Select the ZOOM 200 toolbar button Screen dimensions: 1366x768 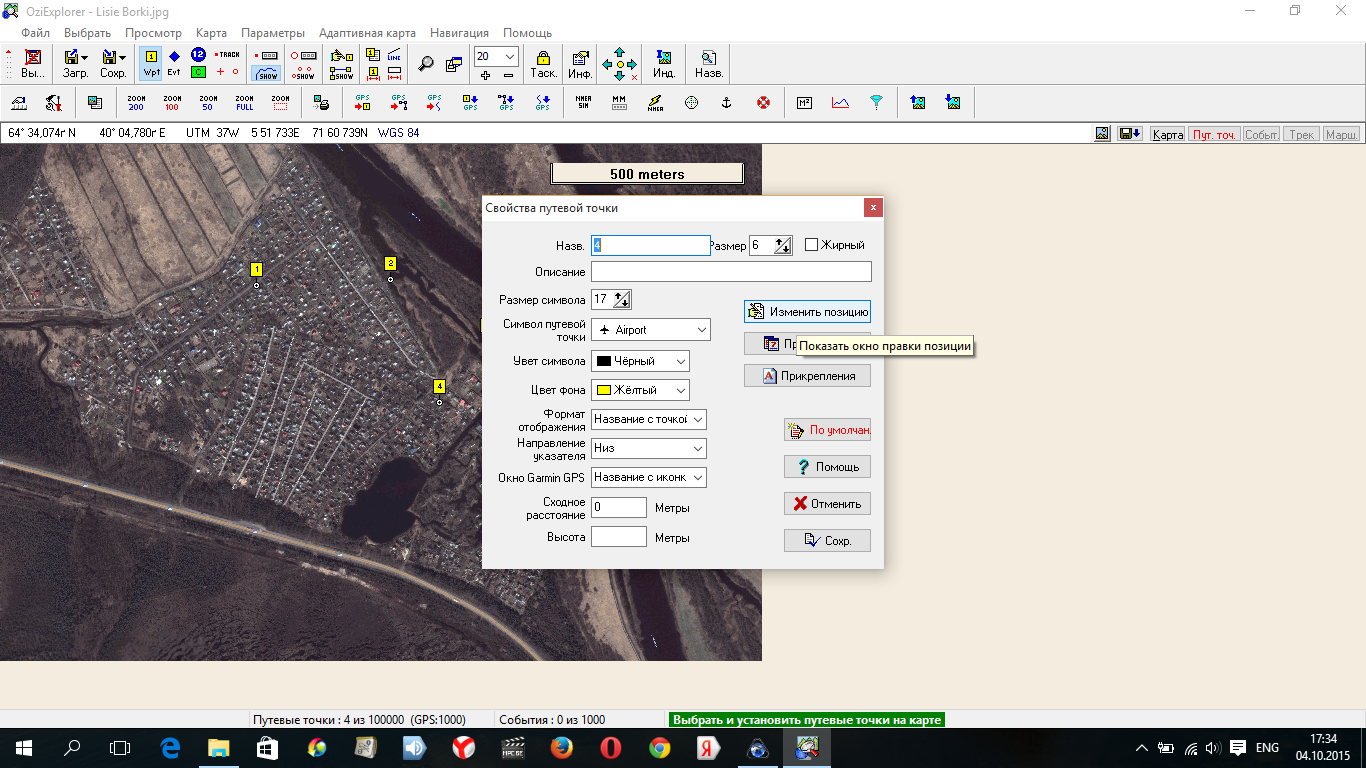[x=136, y=102]
